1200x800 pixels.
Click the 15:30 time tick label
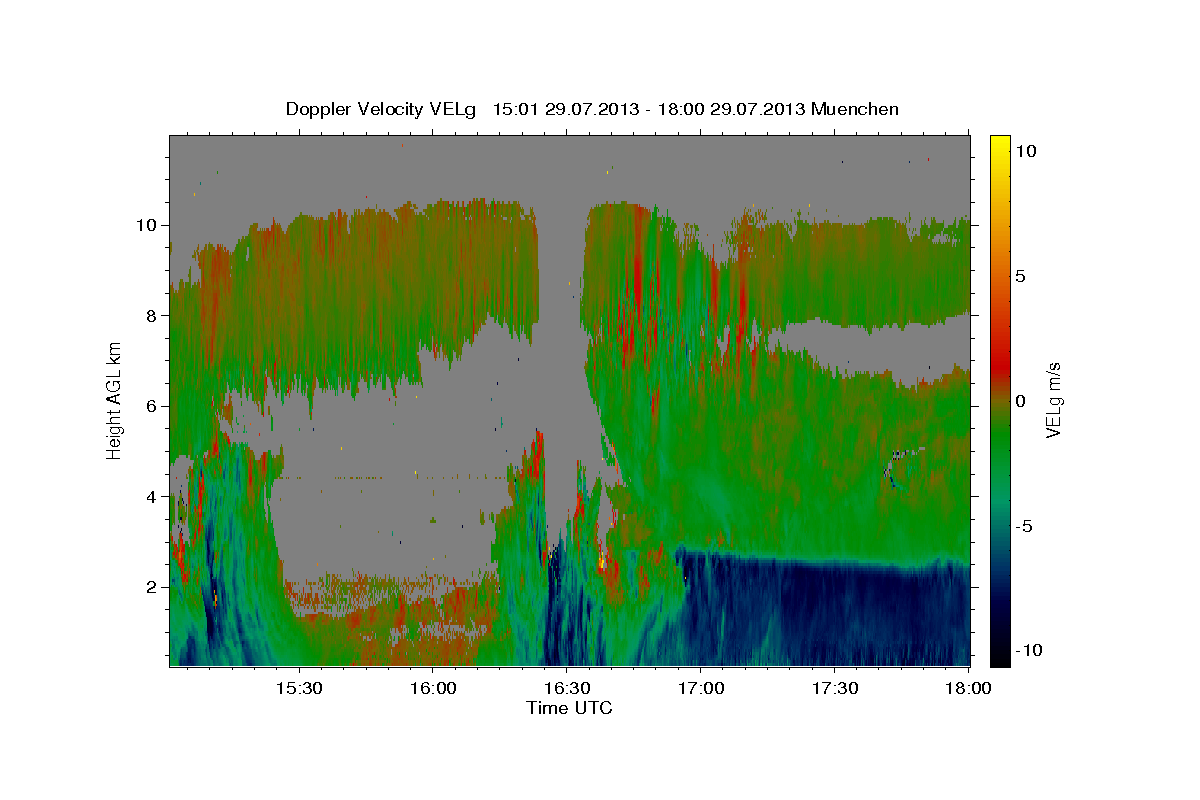[299, 688]
